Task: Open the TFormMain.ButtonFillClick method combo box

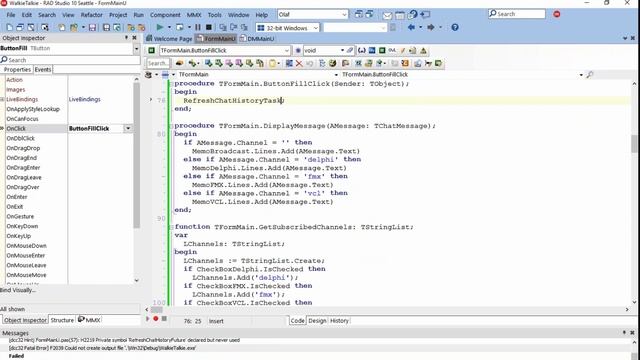Action: 287,51
